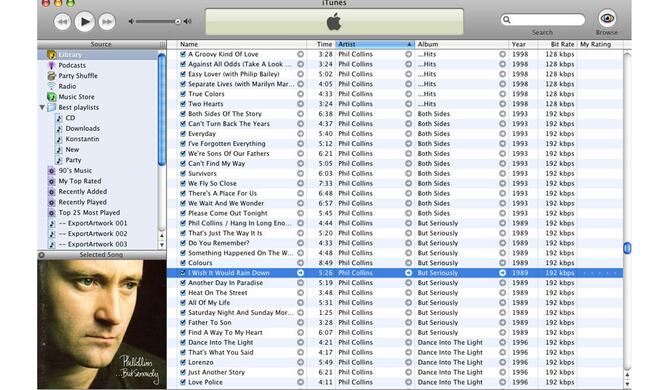Uncheck the Father To Son checkbox
Screen dimensions: 660x390
pos(183,322)
